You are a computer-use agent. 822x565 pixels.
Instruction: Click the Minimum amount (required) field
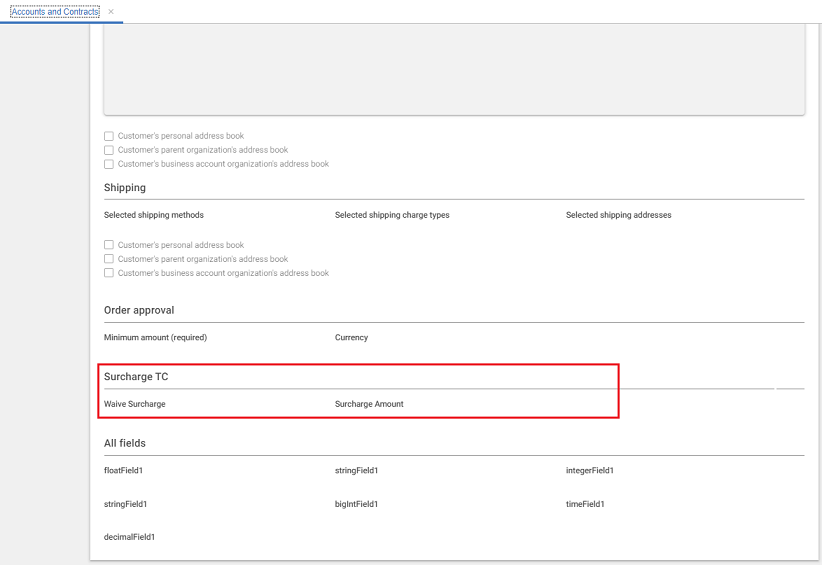tap(155, 338)
